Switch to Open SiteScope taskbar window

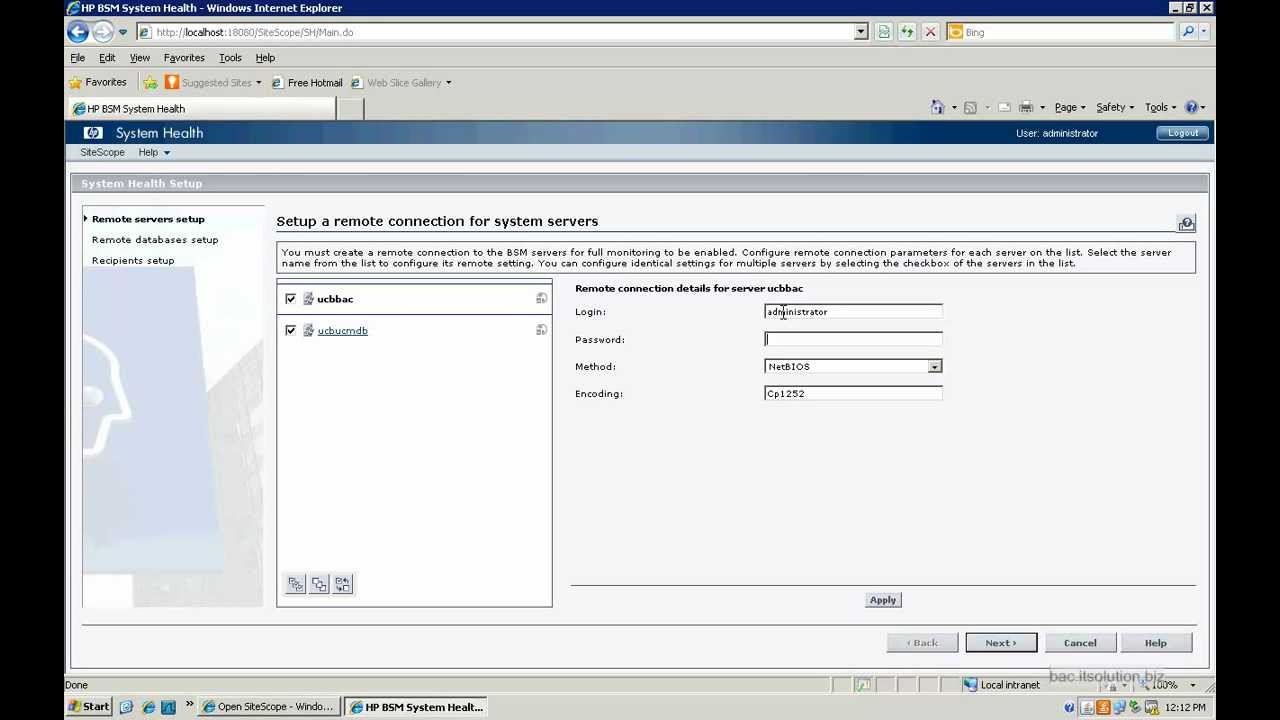(270, 707)
